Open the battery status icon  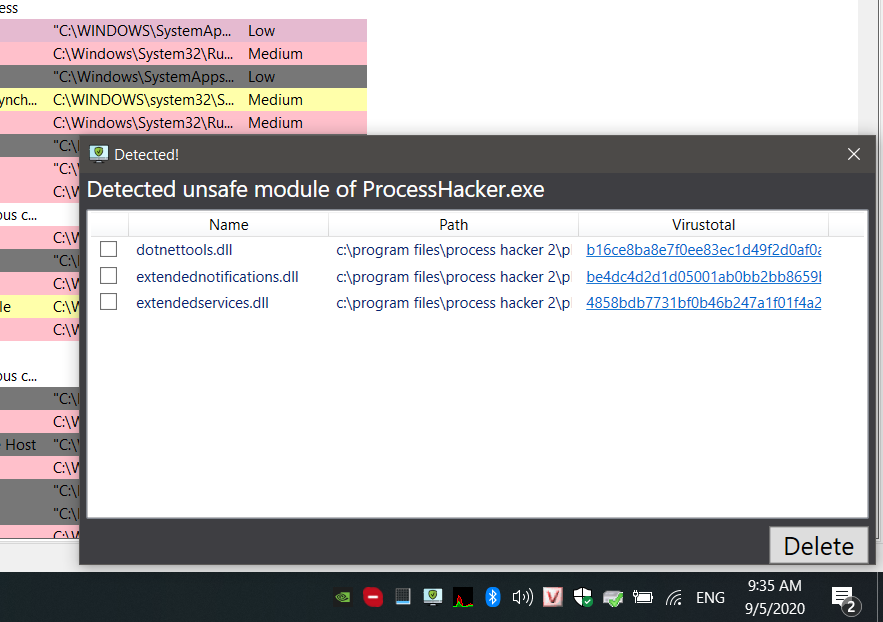coord(643,597)
